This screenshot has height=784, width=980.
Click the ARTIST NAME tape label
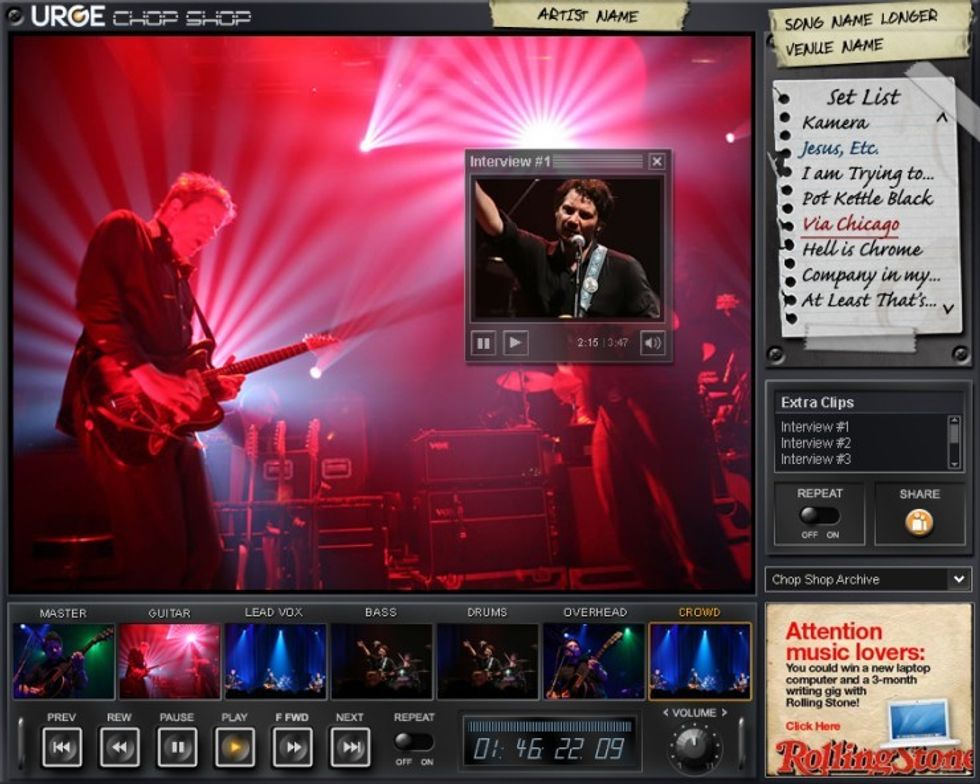click(588, 15)
